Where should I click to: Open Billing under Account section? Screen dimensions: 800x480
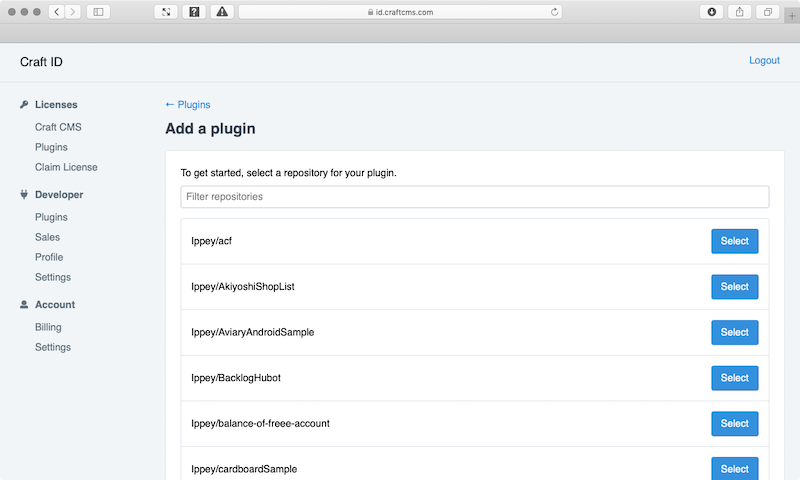[48, 327]
